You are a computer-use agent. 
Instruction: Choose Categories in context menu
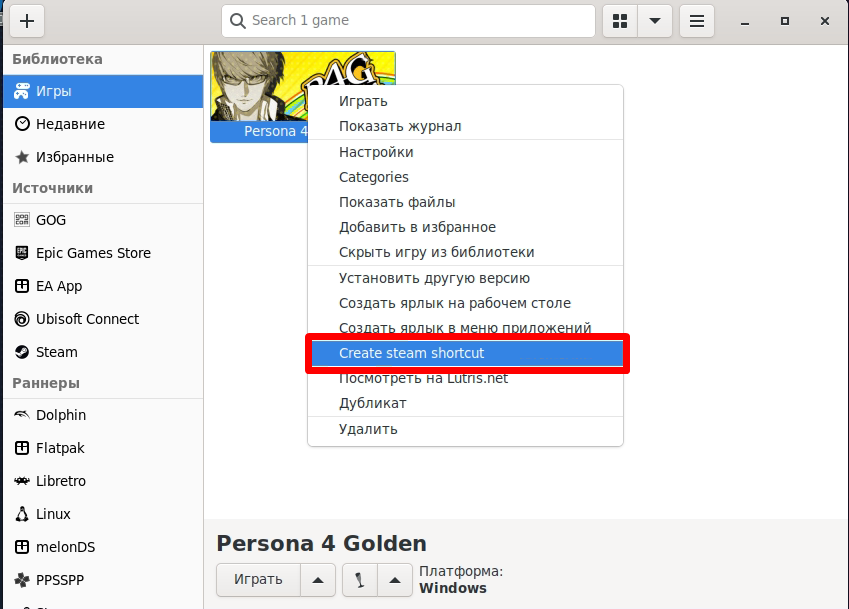tap(465, 177)
